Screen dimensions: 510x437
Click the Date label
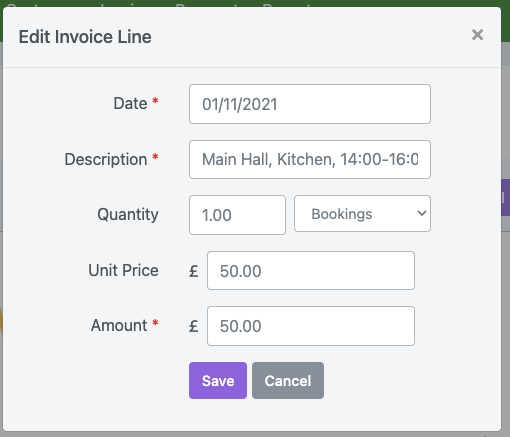[x=130, y=103]
